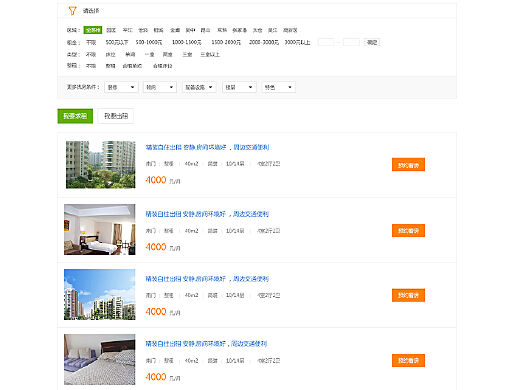Click the fourth listing's orange appointment button

(x=408, y=360)
